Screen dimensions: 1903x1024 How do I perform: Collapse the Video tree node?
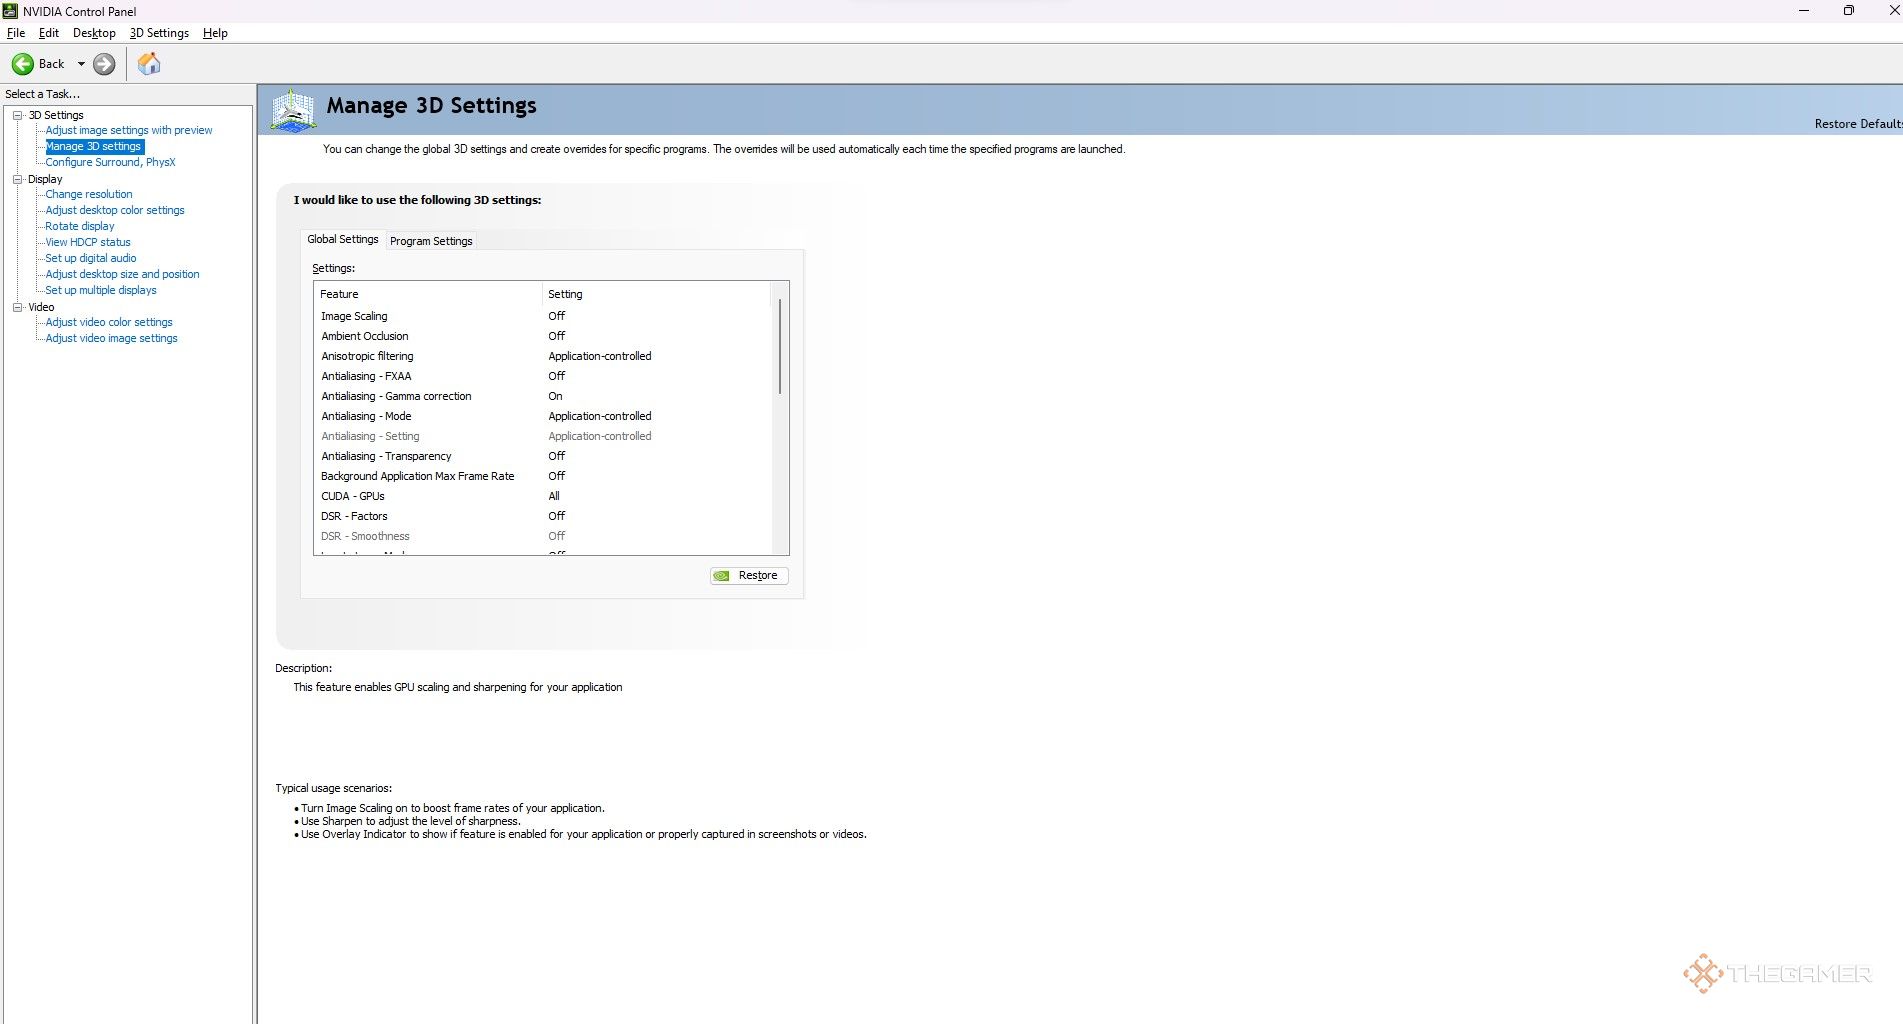pos(17,307)
